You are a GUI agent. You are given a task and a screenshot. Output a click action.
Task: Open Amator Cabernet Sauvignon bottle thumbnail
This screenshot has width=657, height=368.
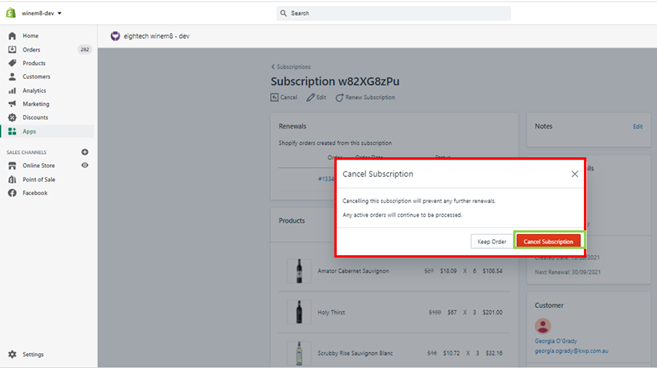(299, 271)
